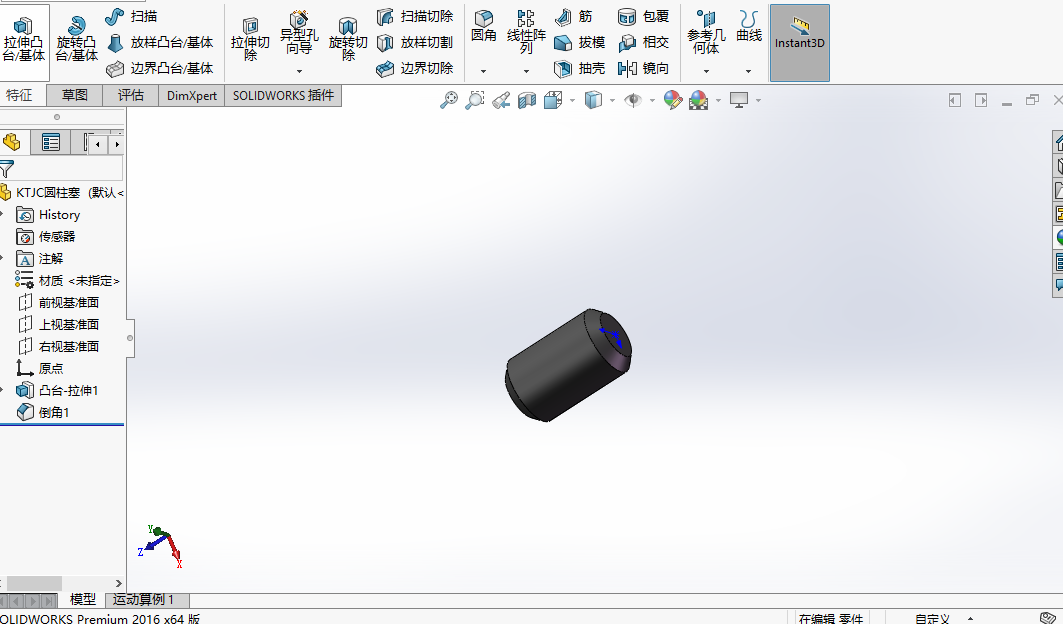Open the PropertyManager panel tab
This screenshot has width=1063, height=624.
51,142
